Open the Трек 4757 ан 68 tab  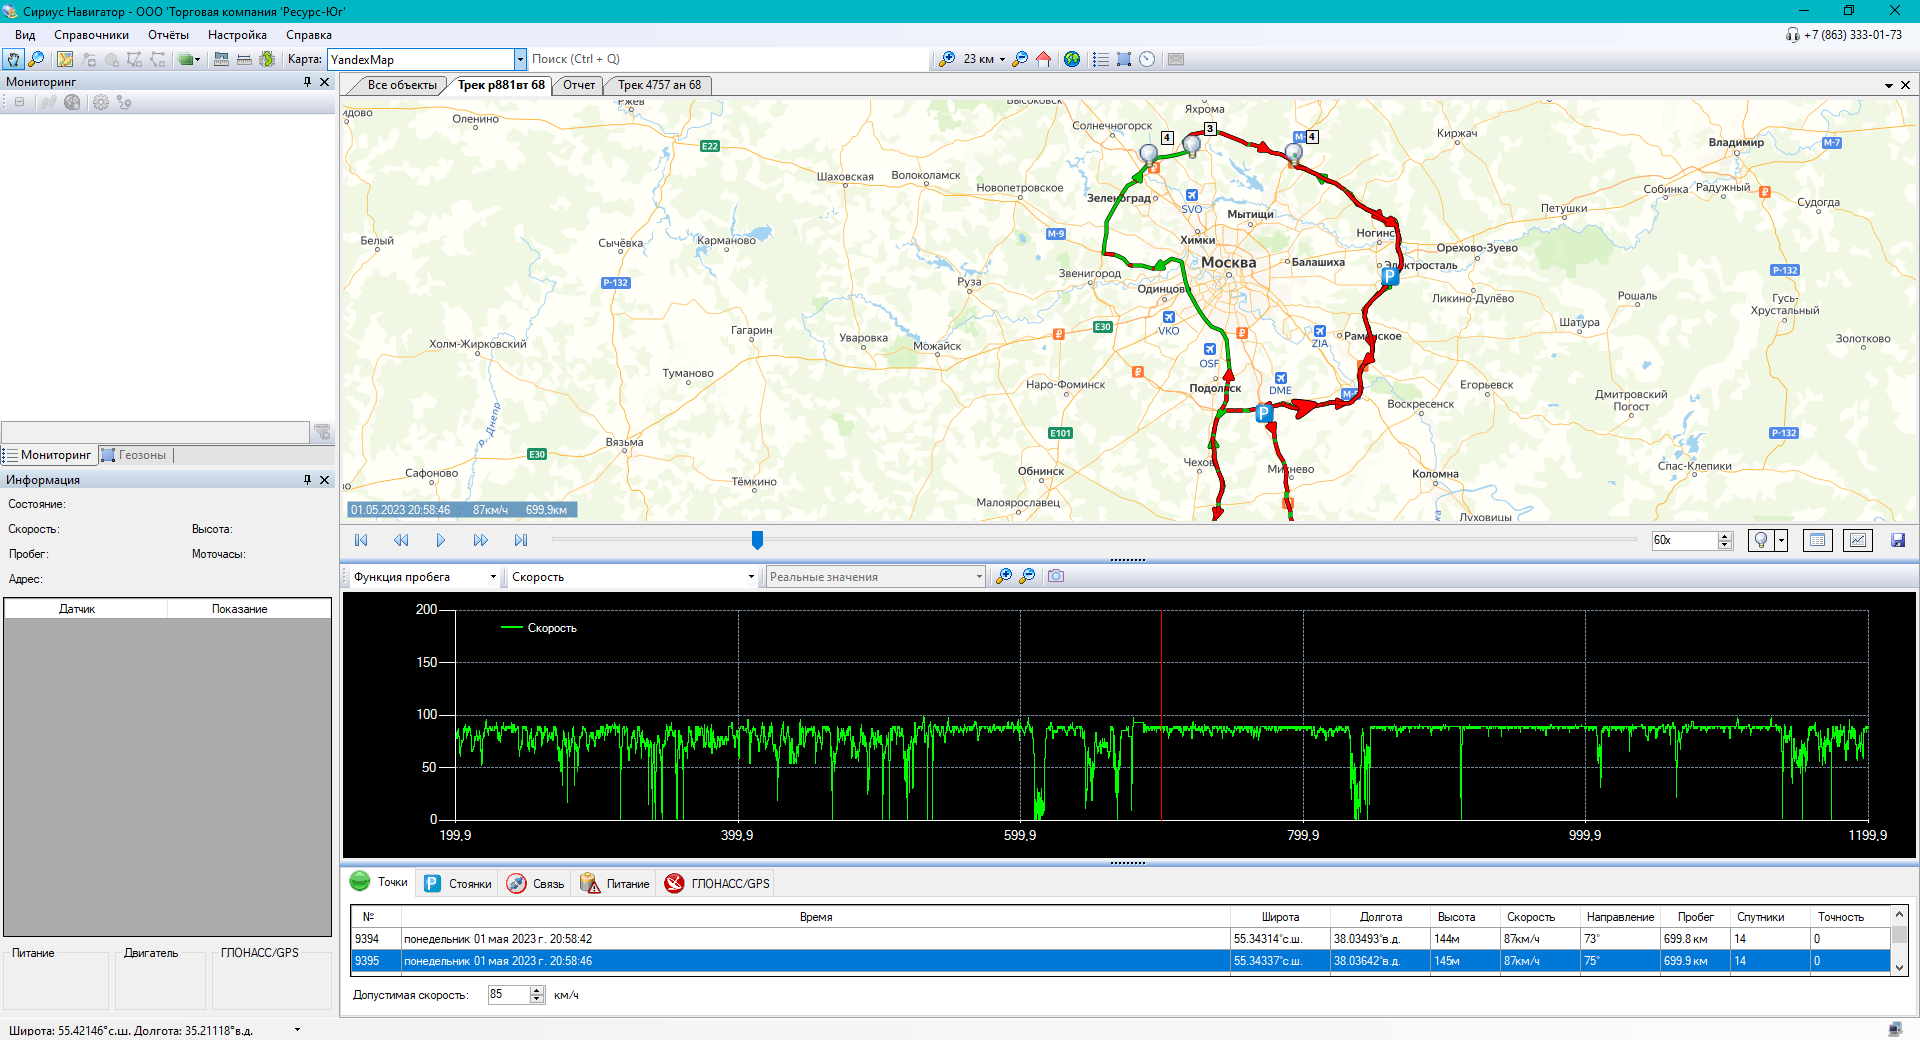658,85
